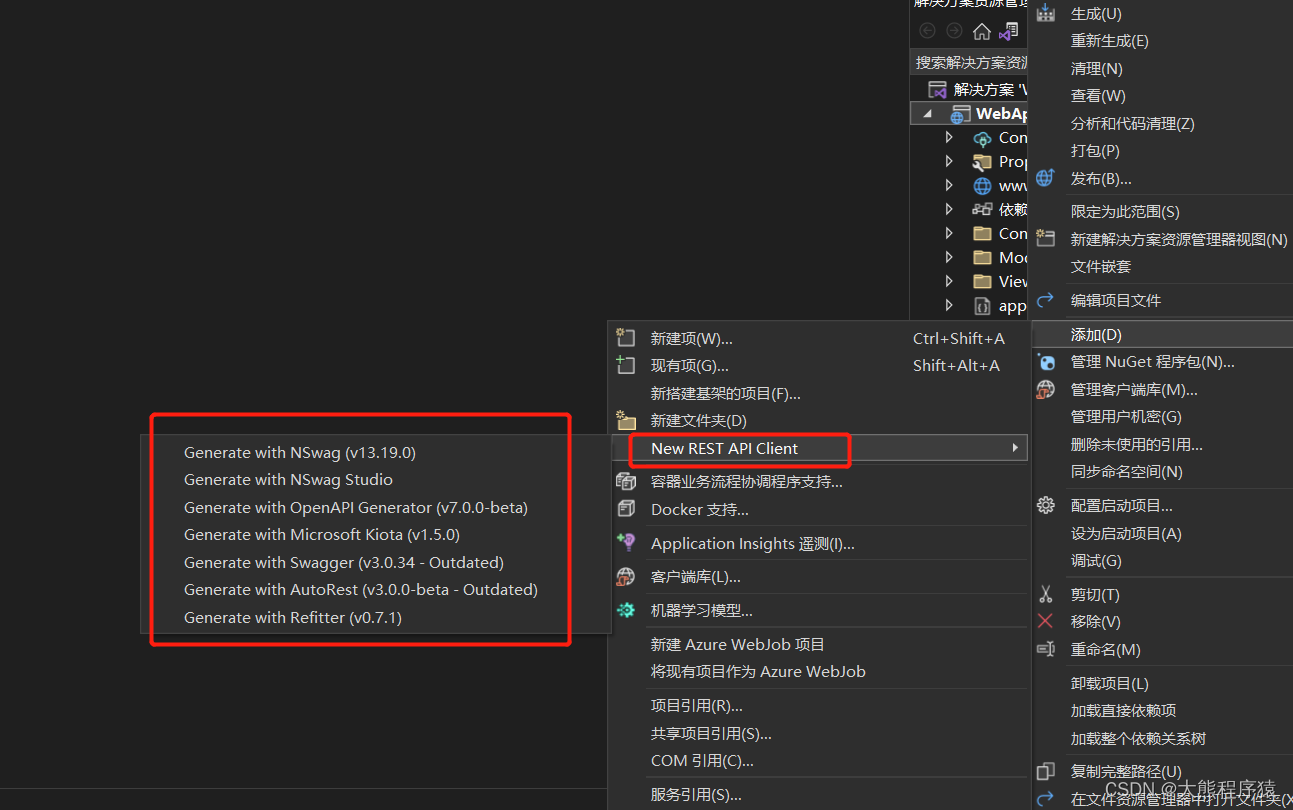
Task: Click the Home icon in Solution Explorer toolbar
Action: [x=980, y=30]
